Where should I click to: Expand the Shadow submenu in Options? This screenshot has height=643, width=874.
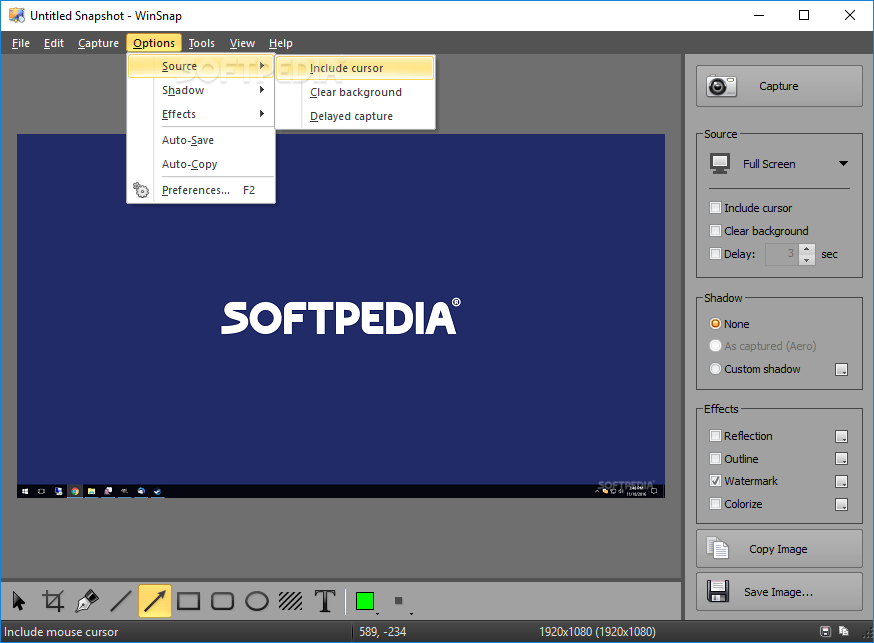201,90
